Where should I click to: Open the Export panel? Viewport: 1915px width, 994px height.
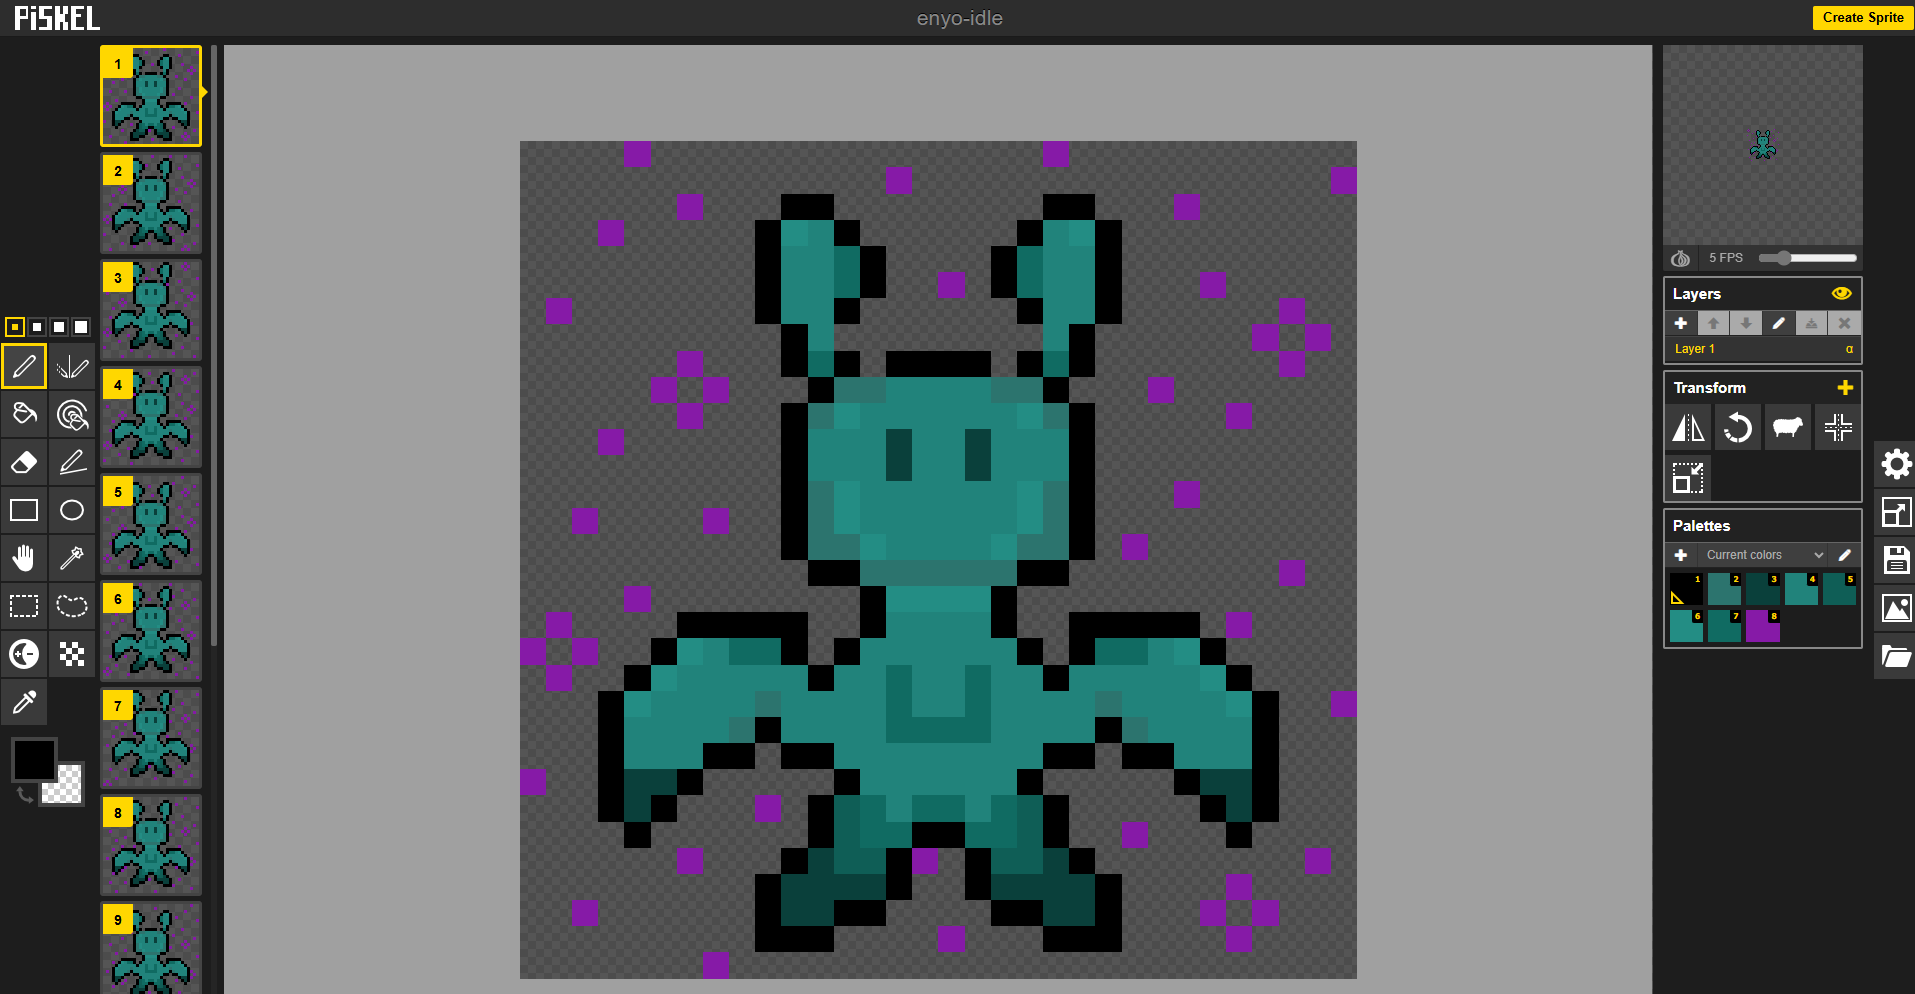tap(1896, 608)
